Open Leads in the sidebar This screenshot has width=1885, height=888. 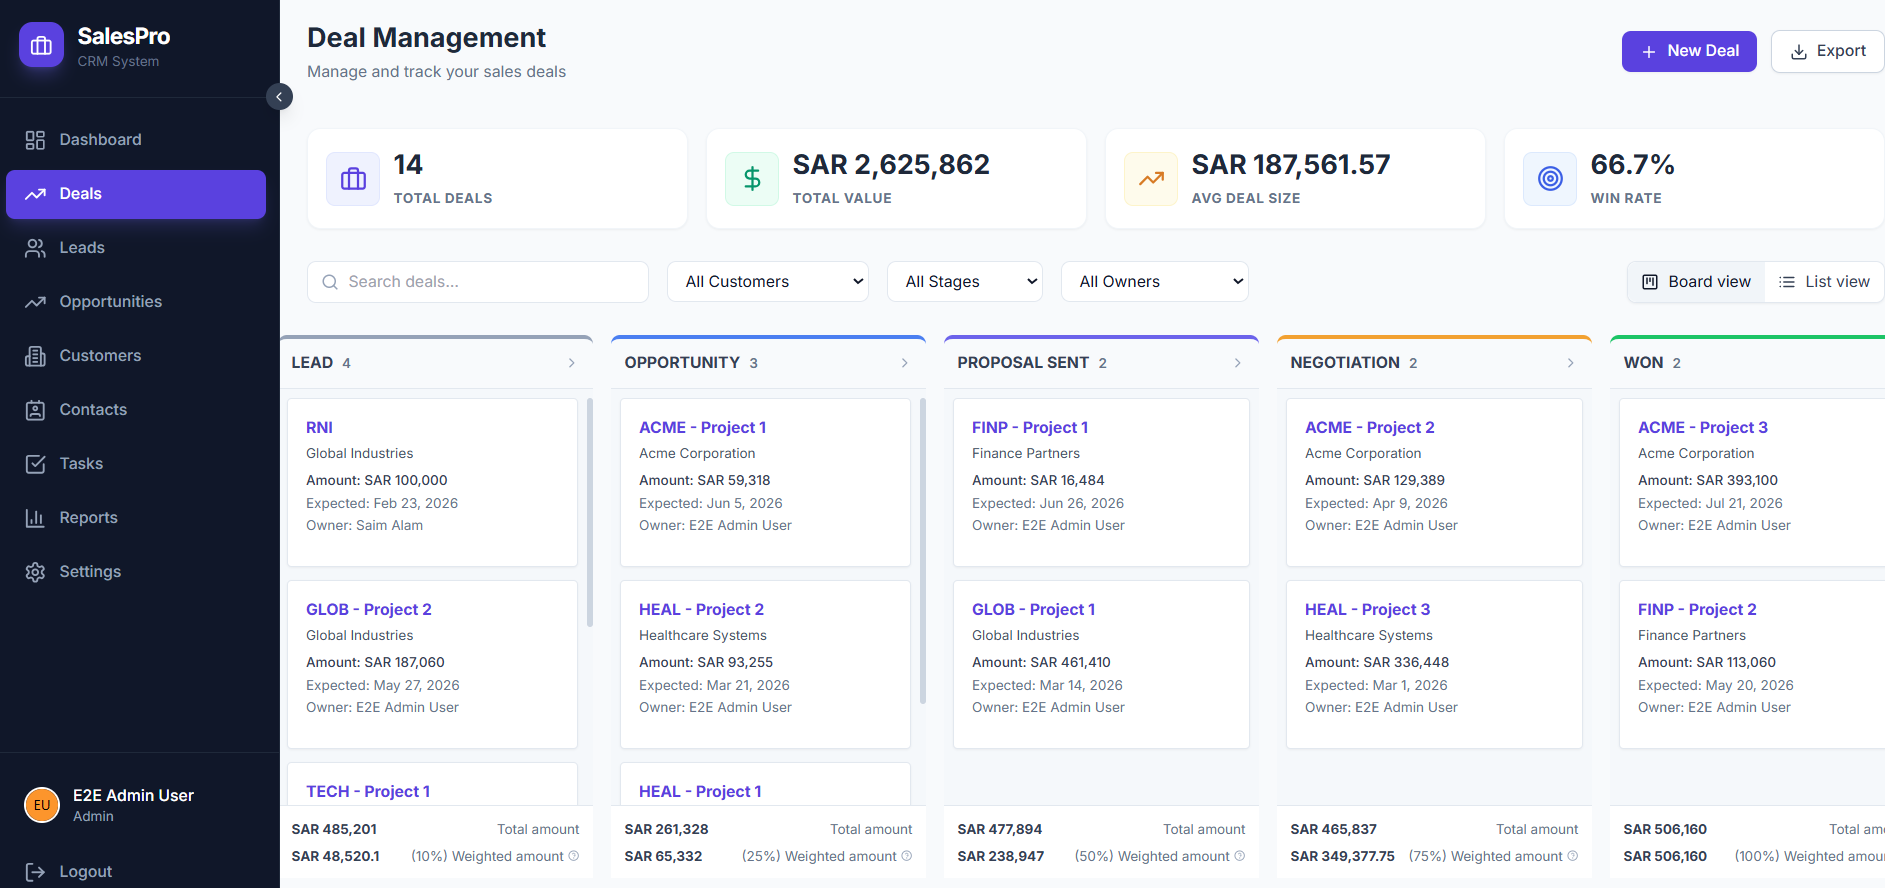pos(136,248)
